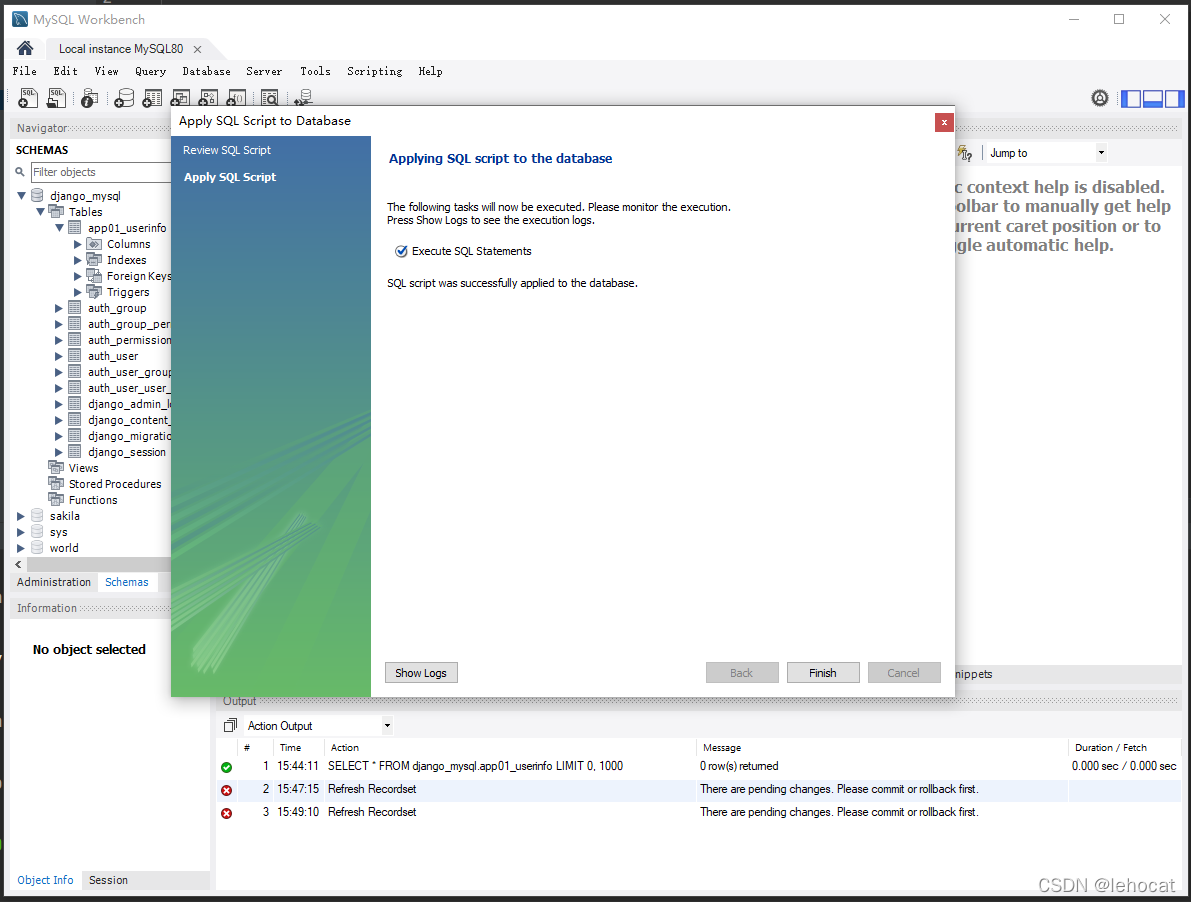Click the Stored Procedures folder icon

56,484
